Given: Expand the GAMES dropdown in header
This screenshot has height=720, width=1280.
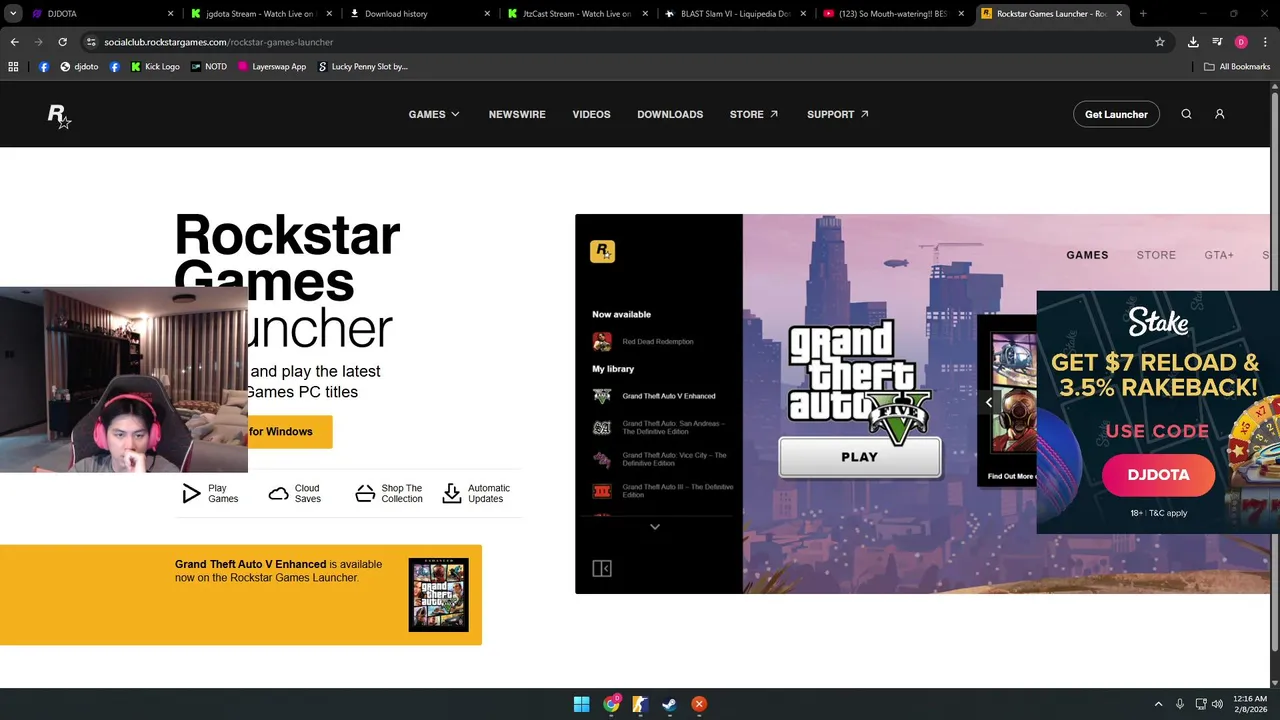Looking at the screenshot, I should click(434, 114).
